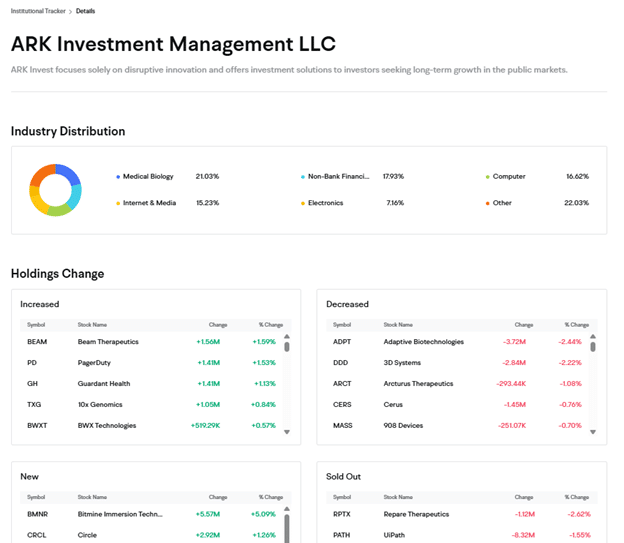Click the Increased table scrollbar thumb
624x543 pixels.
click(x=287, y=347)
